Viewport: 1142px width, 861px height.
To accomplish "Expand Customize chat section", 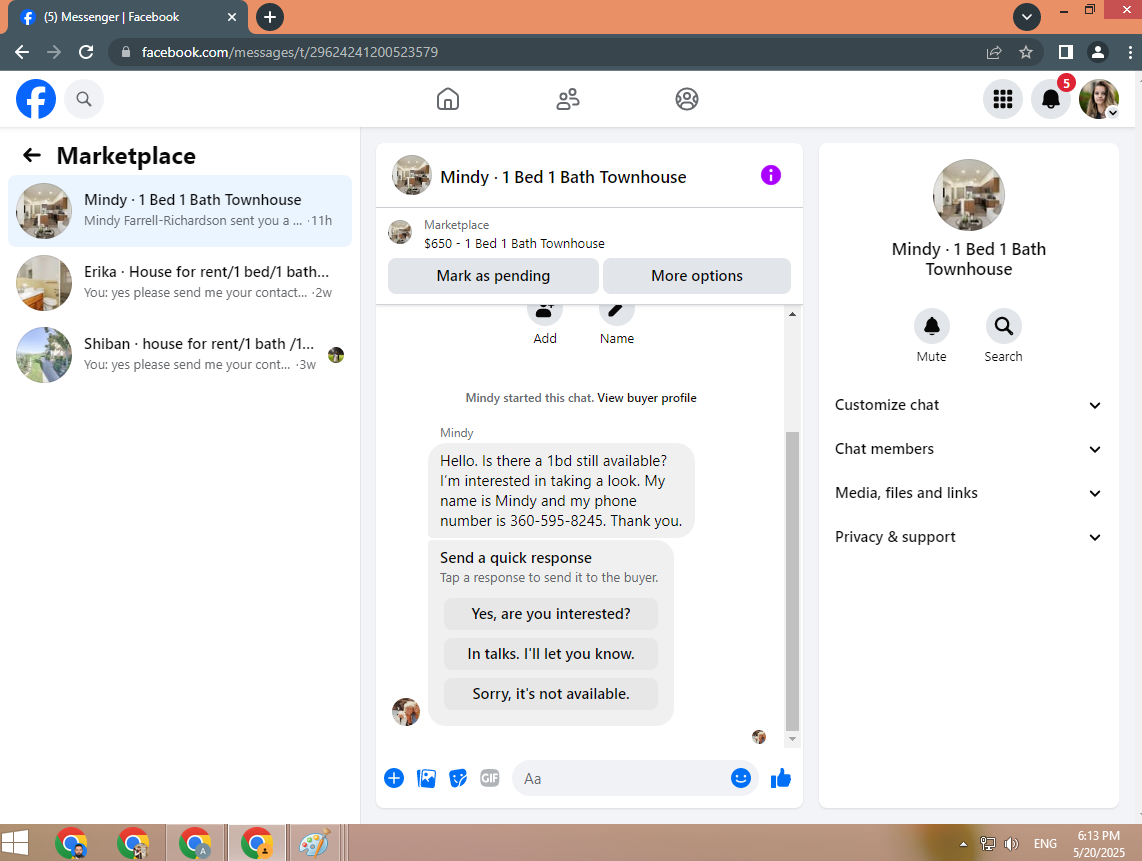I will [968, 405].
